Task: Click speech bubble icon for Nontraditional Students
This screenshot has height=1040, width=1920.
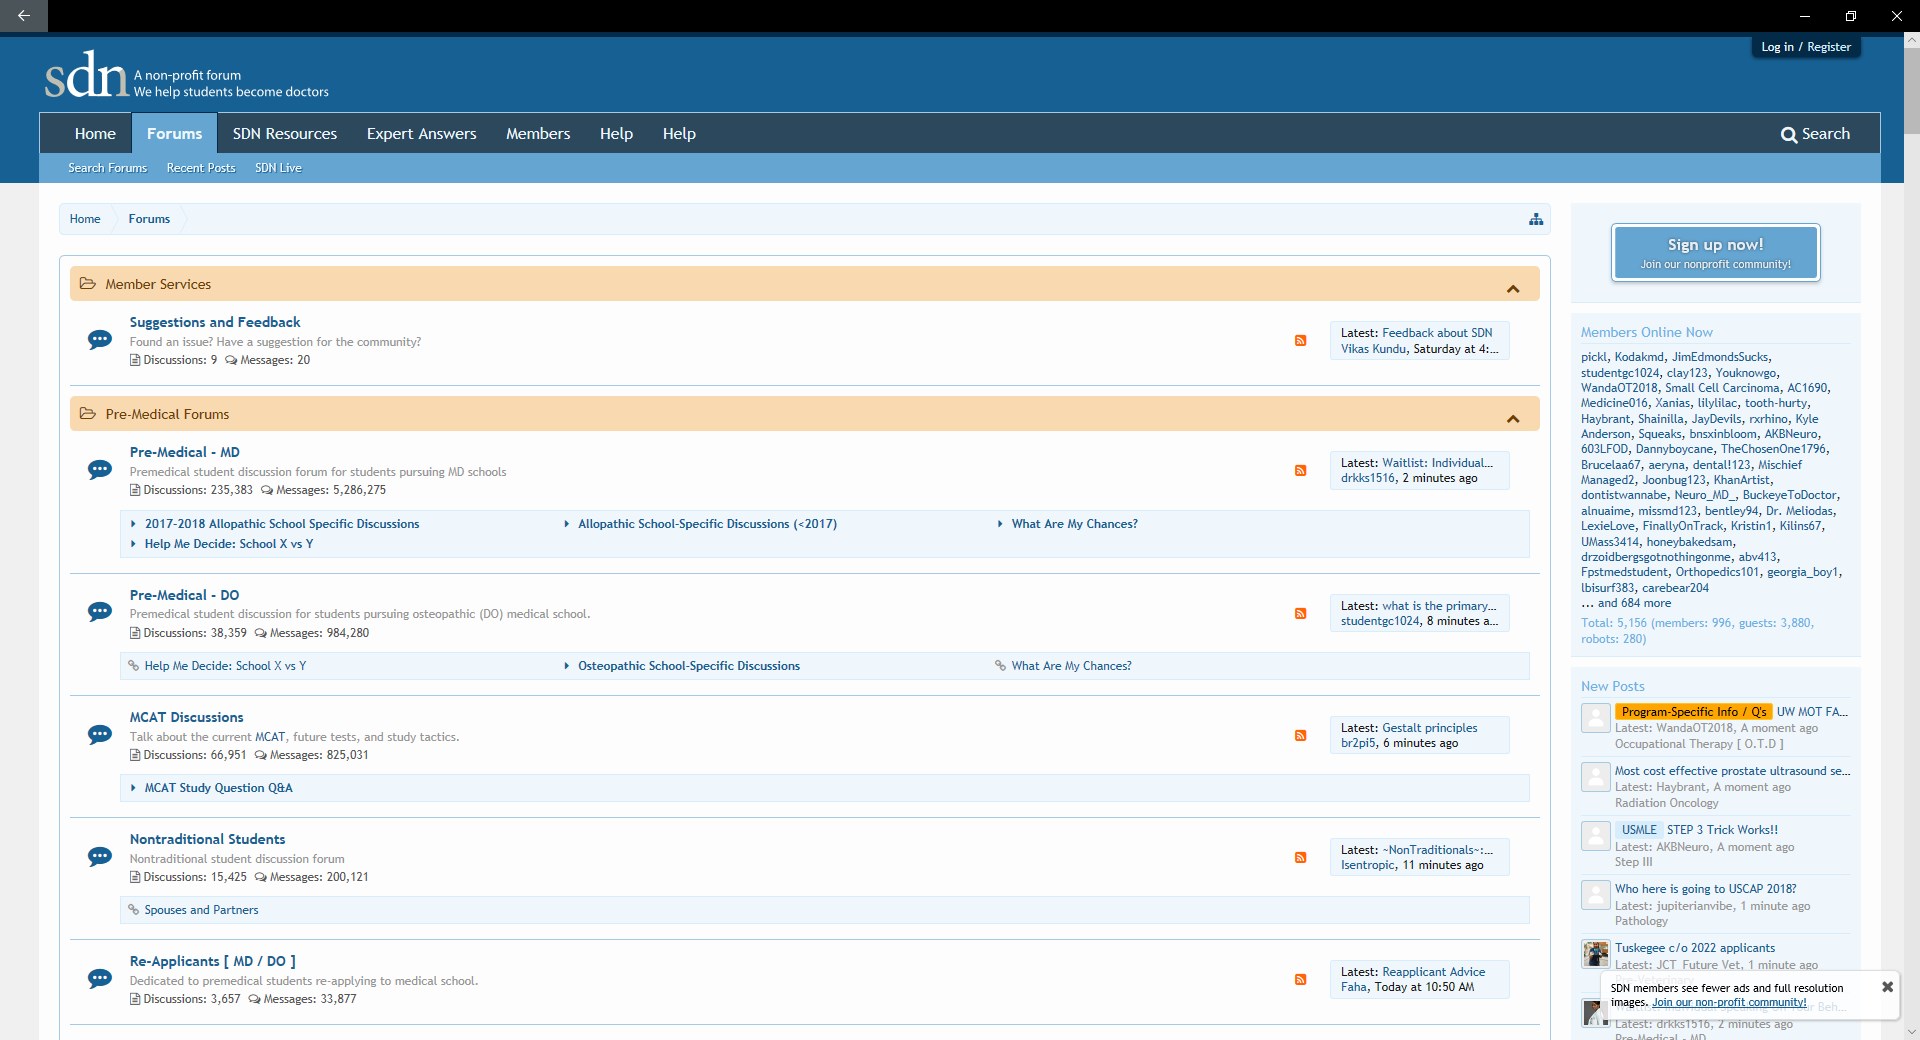Action: click(x=100, y=857)
